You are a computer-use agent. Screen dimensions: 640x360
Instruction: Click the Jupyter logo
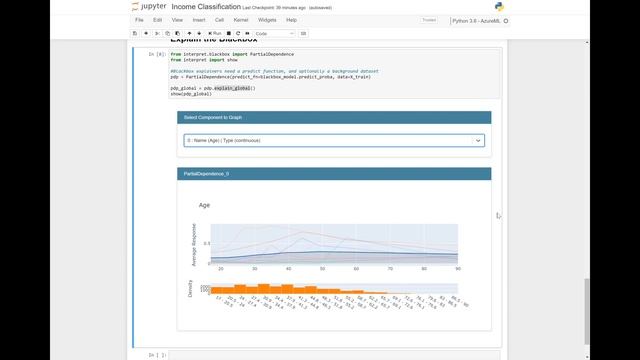149,7
